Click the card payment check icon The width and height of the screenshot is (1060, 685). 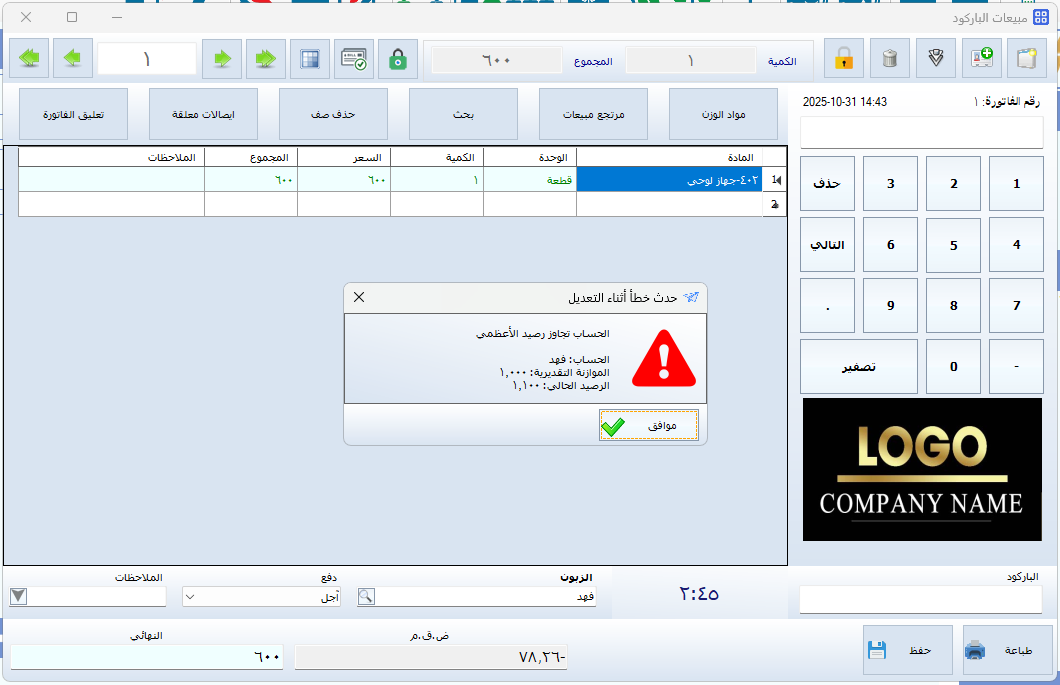pyautogui.click(x=354, y=59)
